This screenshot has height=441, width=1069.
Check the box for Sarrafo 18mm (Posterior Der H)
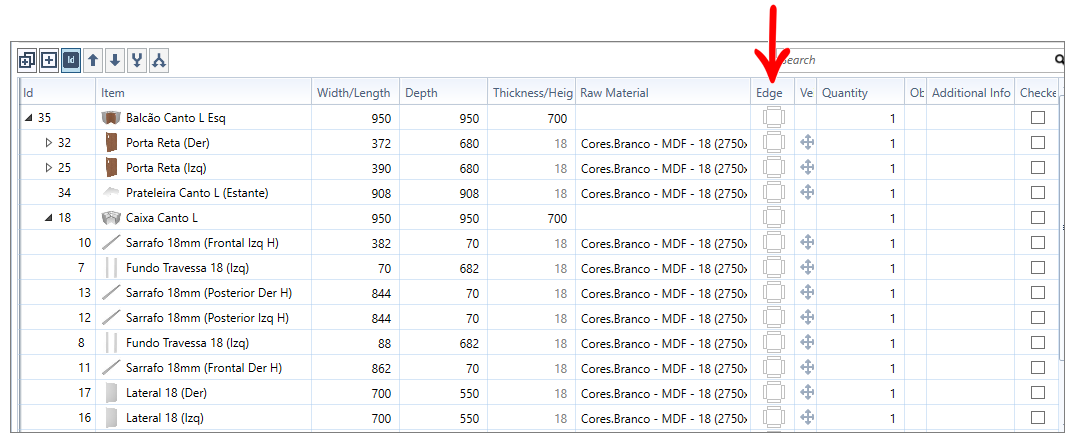click(1037, 292)
